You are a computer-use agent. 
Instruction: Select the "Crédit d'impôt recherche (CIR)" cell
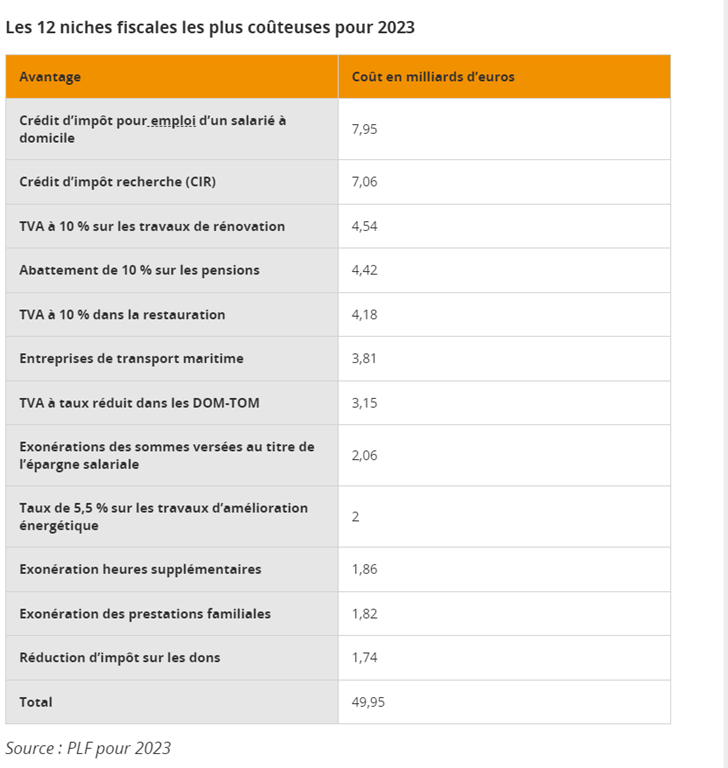(117, 182)
